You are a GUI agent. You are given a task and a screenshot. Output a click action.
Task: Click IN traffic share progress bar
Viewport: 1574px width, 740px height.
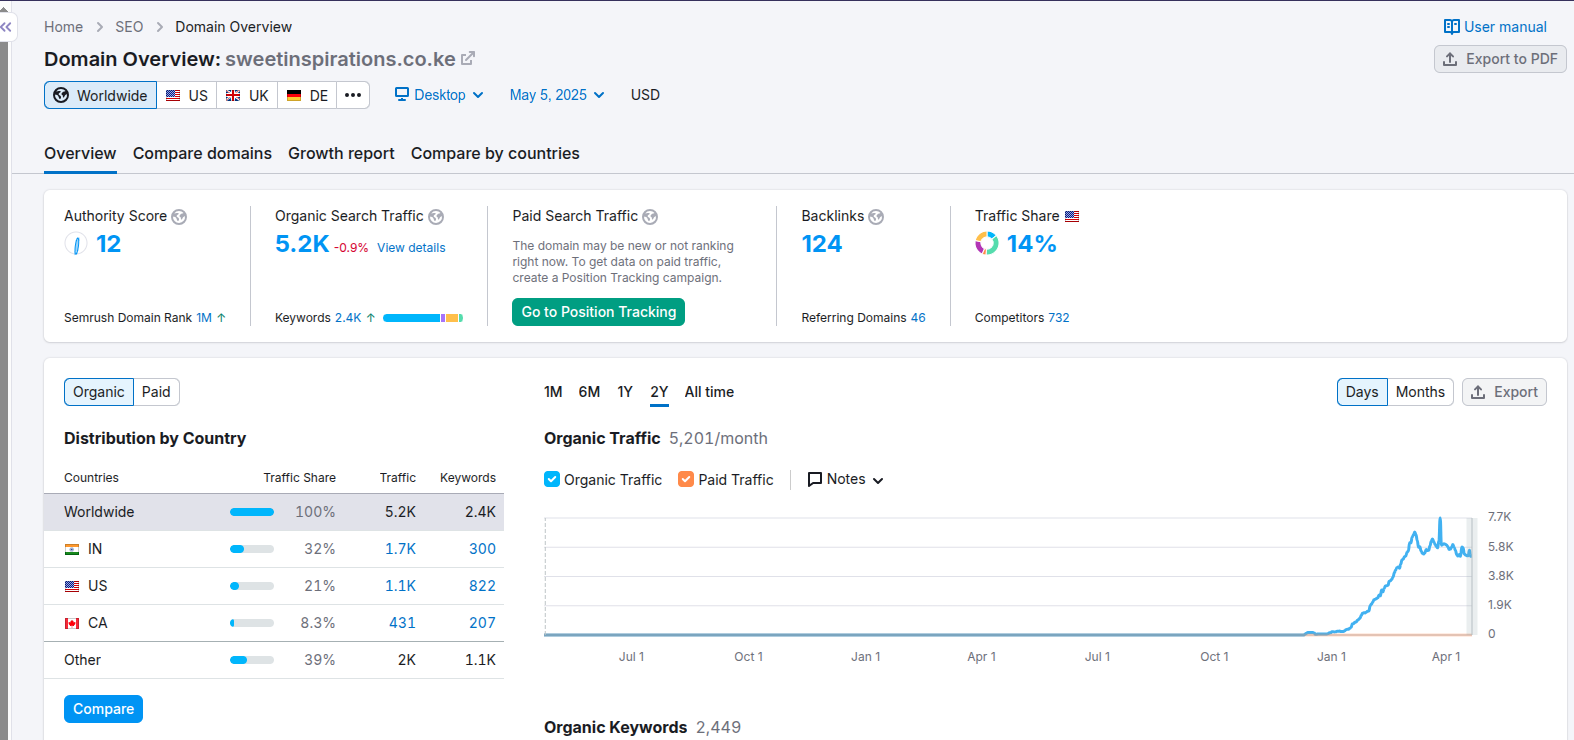[x=252, y=549]
